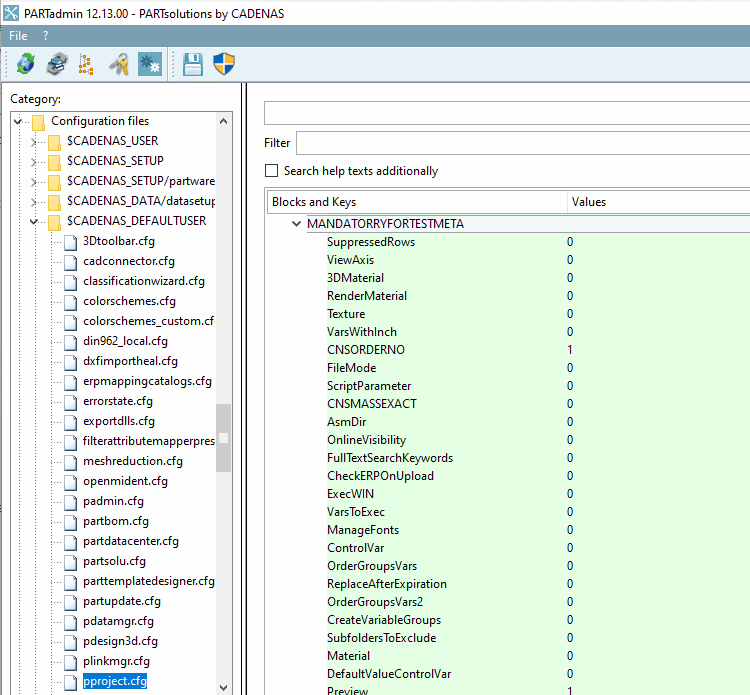
Task: Enable Search help texts additionally checkbox
Action: click(271, 171)
